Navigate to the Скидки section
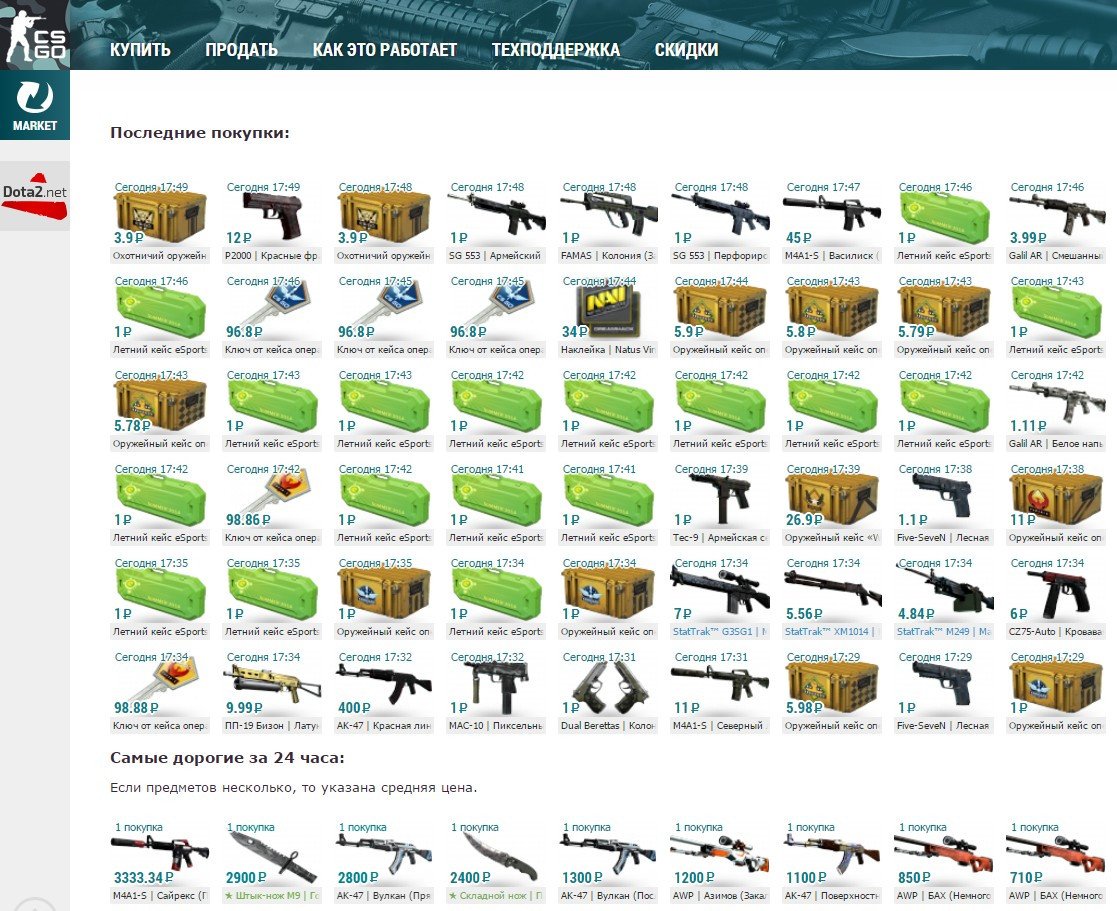 (x=686, y=50)
